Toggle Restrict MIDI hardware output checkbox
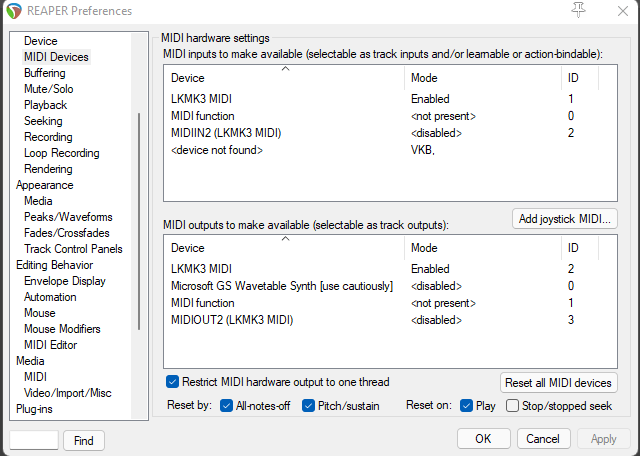The image size is (640, 456). [173, 382]
